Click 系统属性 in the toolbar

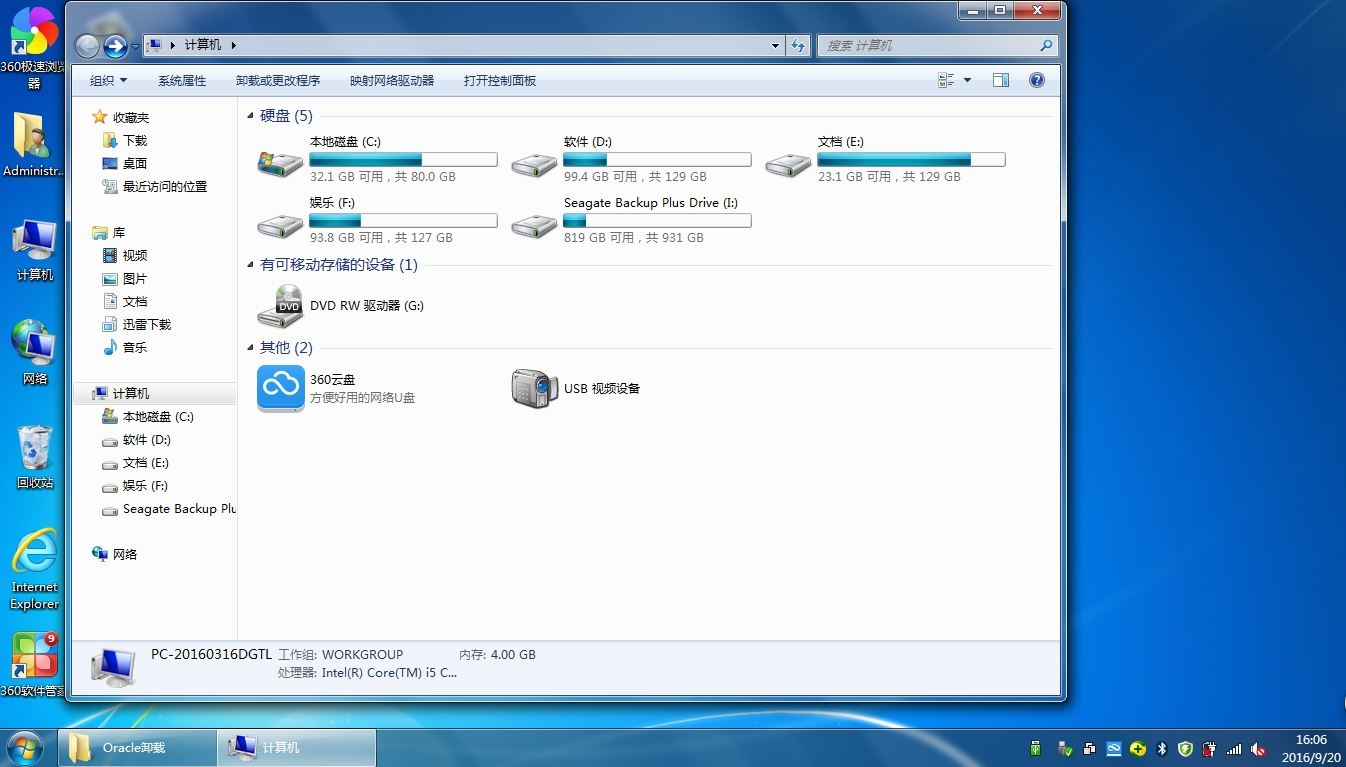(x=182, y=80)
